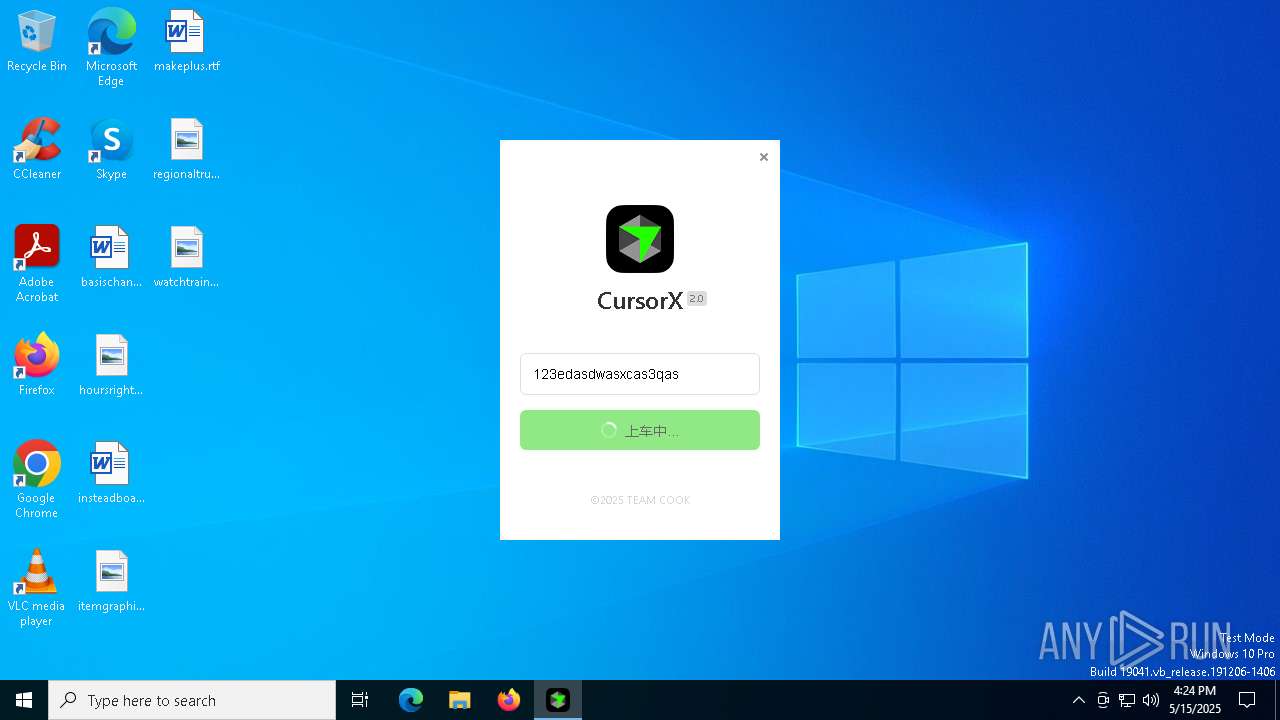Open the Microsoft Edge desktop shortcut

point(111,48)
